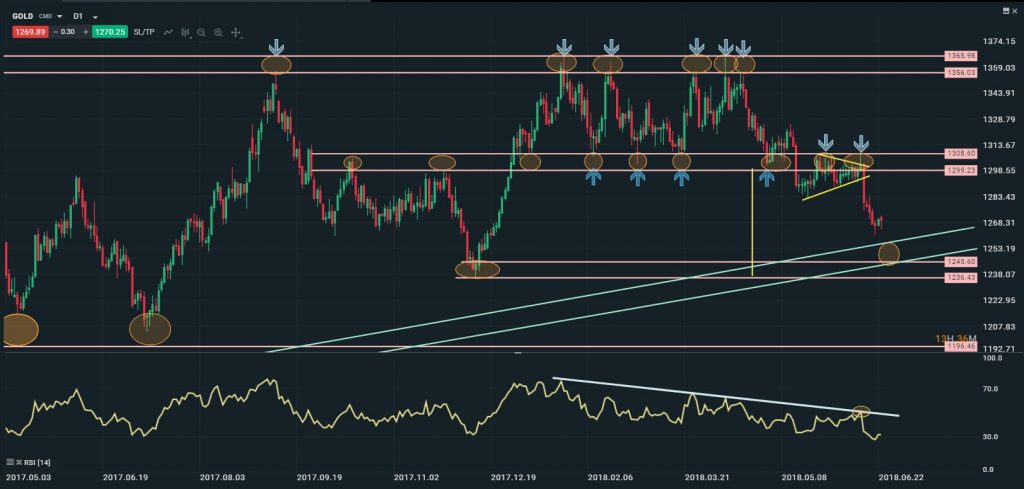Click the detach chart window icon

[1006, 11]
